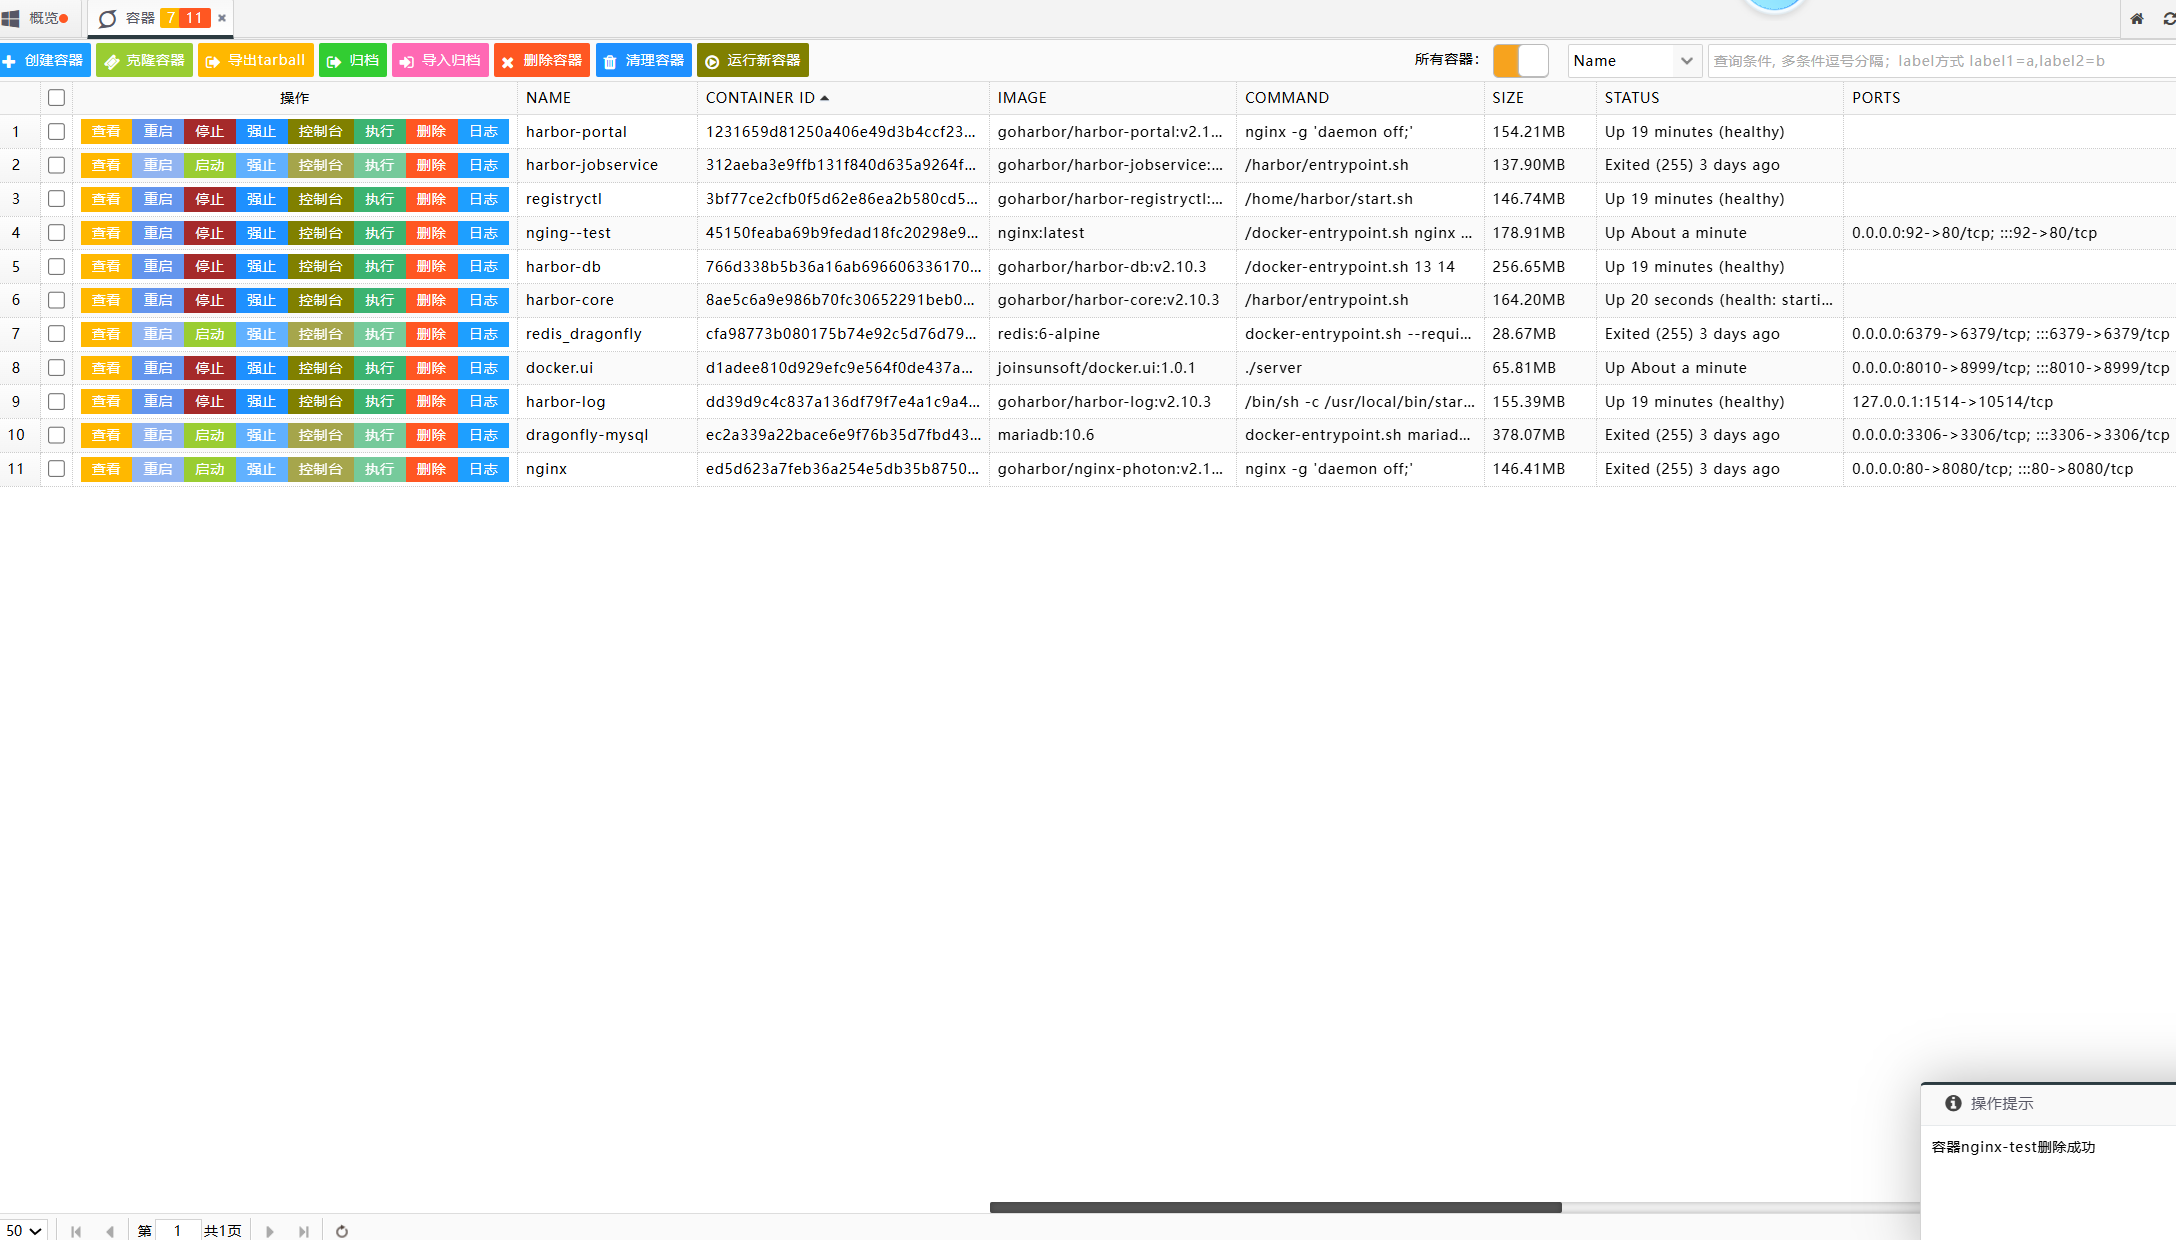Check the select-all checkbox in table header
Image resolution: width=2176 pixels, height=1240 pixels.
pos(56,98)
